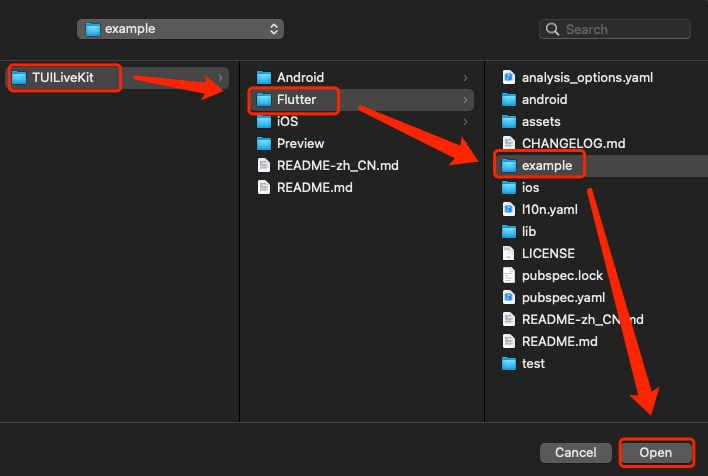Viewport: 708px width, 476px height.
Task: Click README.md file icon in middle column
Action: coord(264,187)
